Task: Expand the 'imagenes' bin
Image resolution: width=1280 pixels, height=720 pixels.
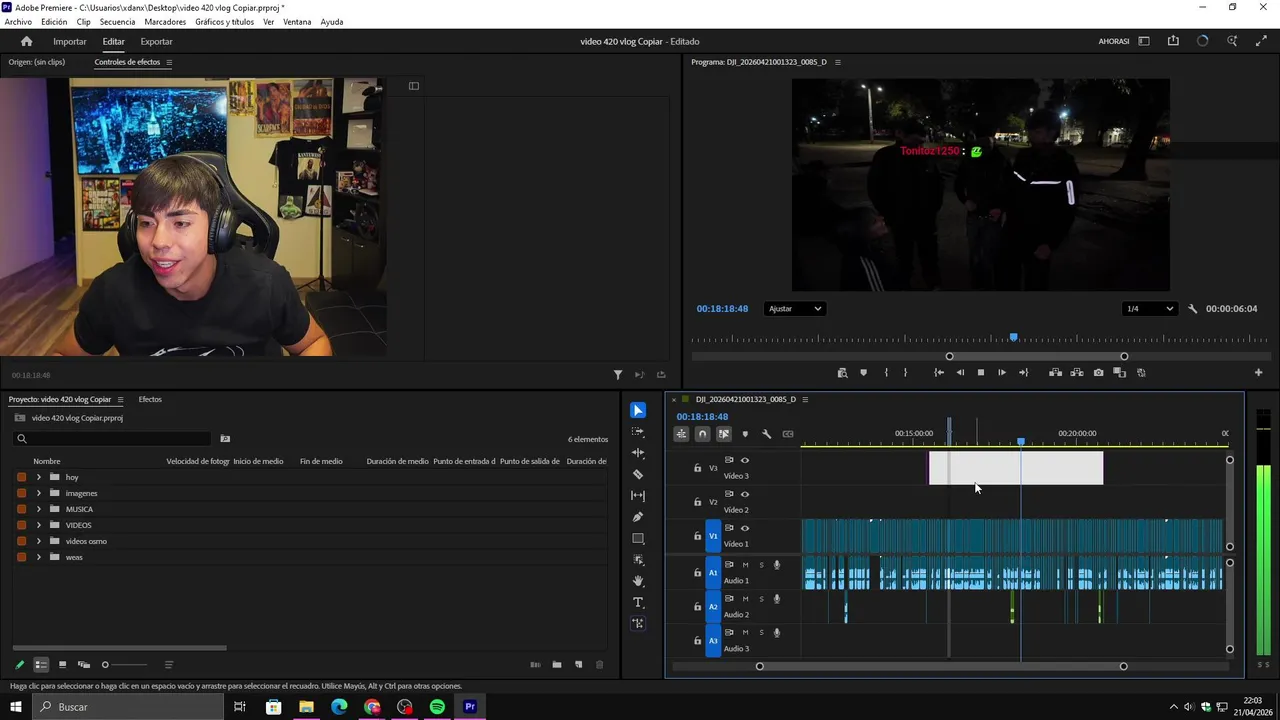Action: pyautogui.click(x=39, y=493)
